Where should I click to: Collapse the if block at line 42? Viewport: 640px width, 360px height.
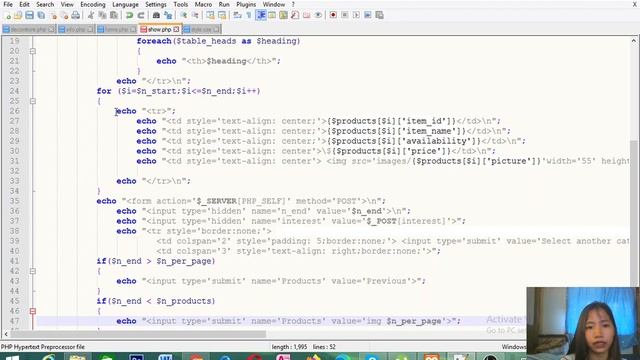(33, 271)
